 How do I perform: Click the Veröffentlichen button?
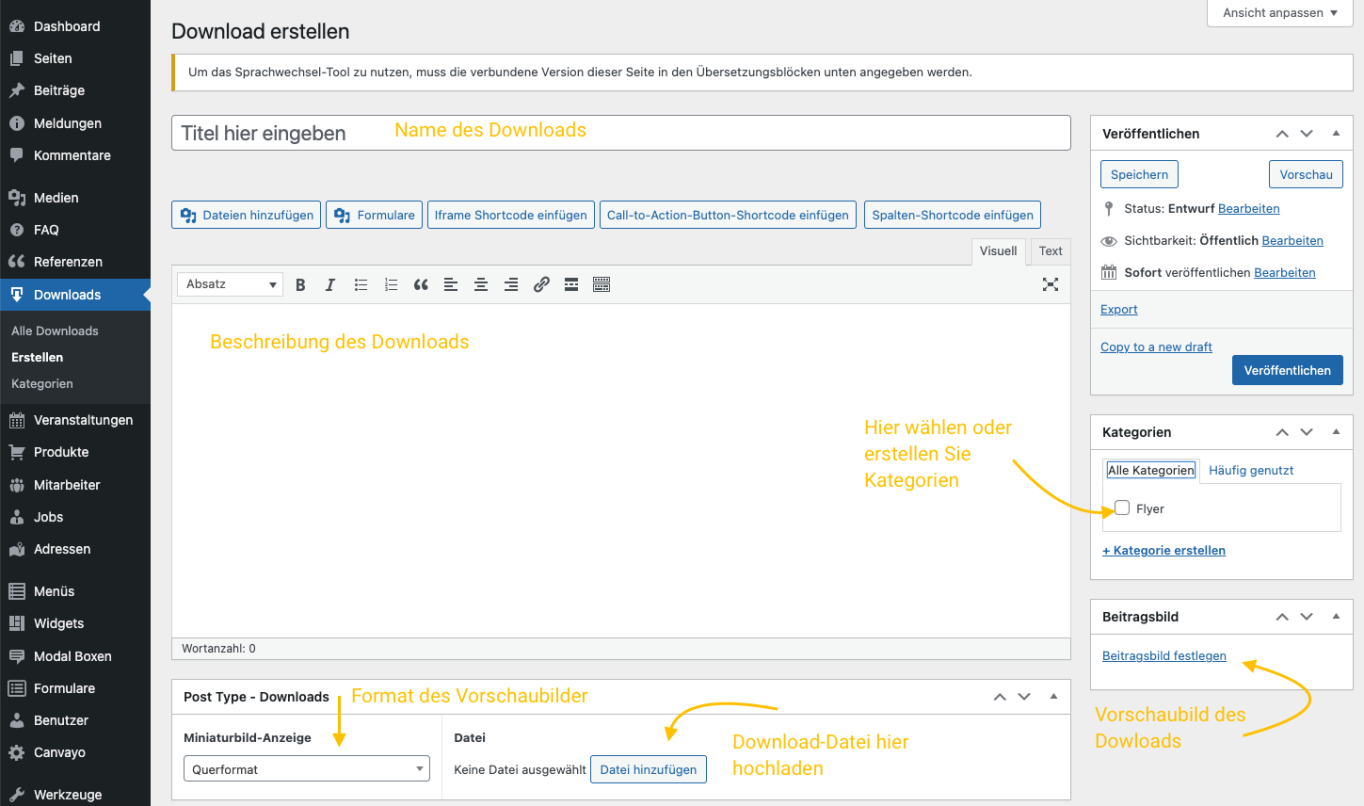[x=1287, y=370]
